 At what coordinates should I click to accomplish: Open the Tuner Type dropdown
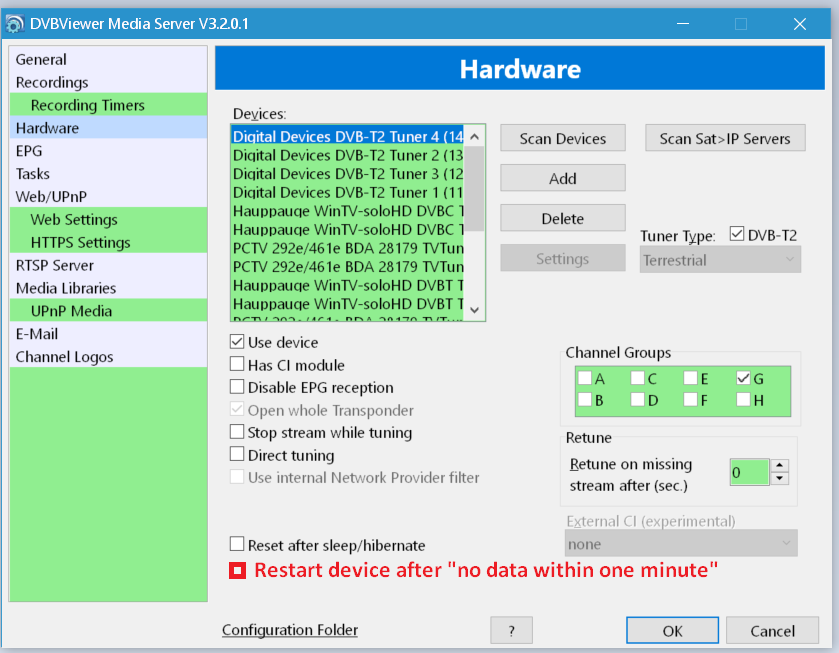coord(720,260)
